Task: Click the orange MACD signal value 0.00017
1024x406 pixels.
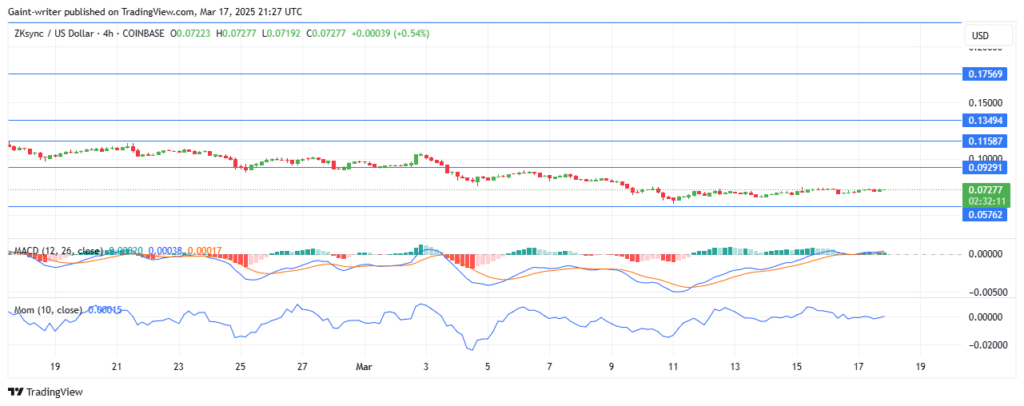Action: pos(204,251)
